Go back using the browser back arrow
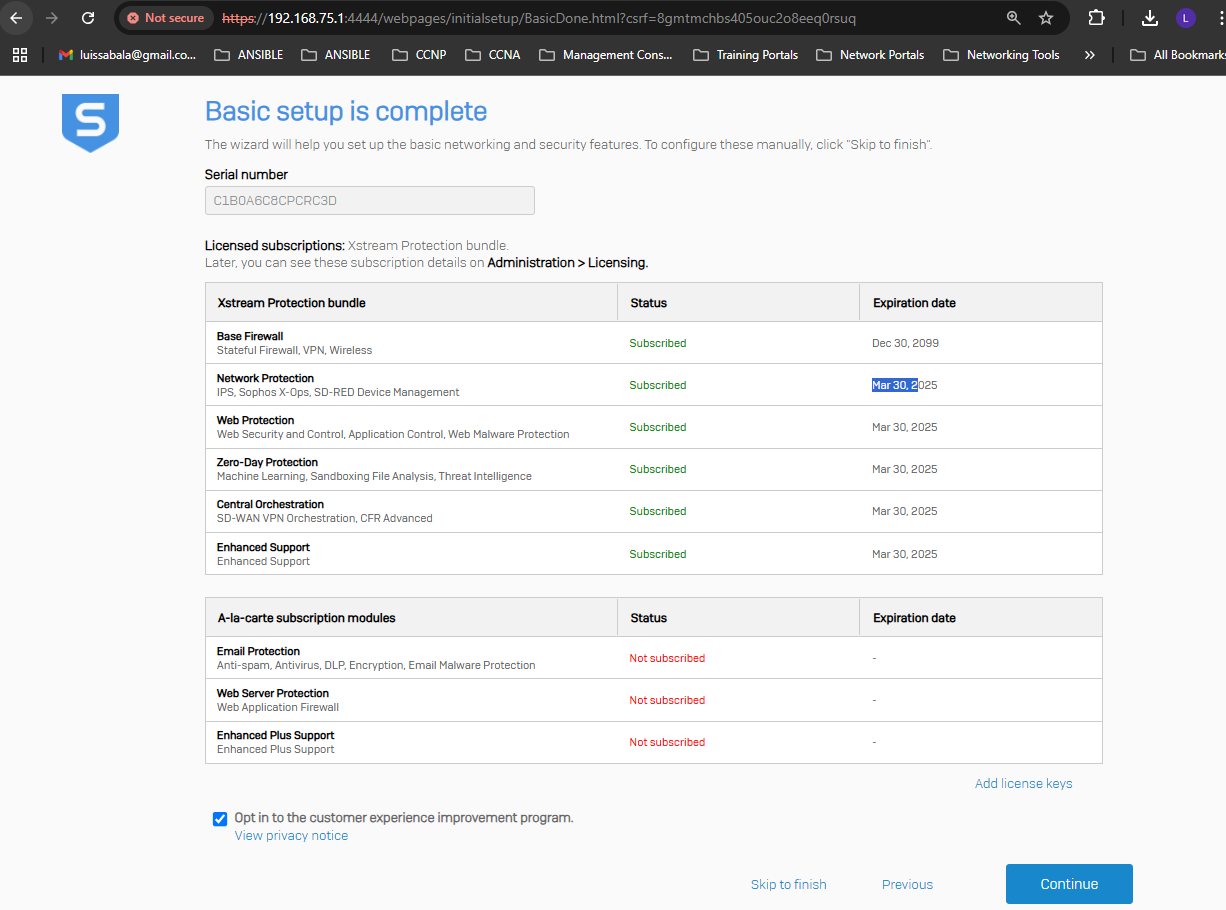 (x=17, y=18)
